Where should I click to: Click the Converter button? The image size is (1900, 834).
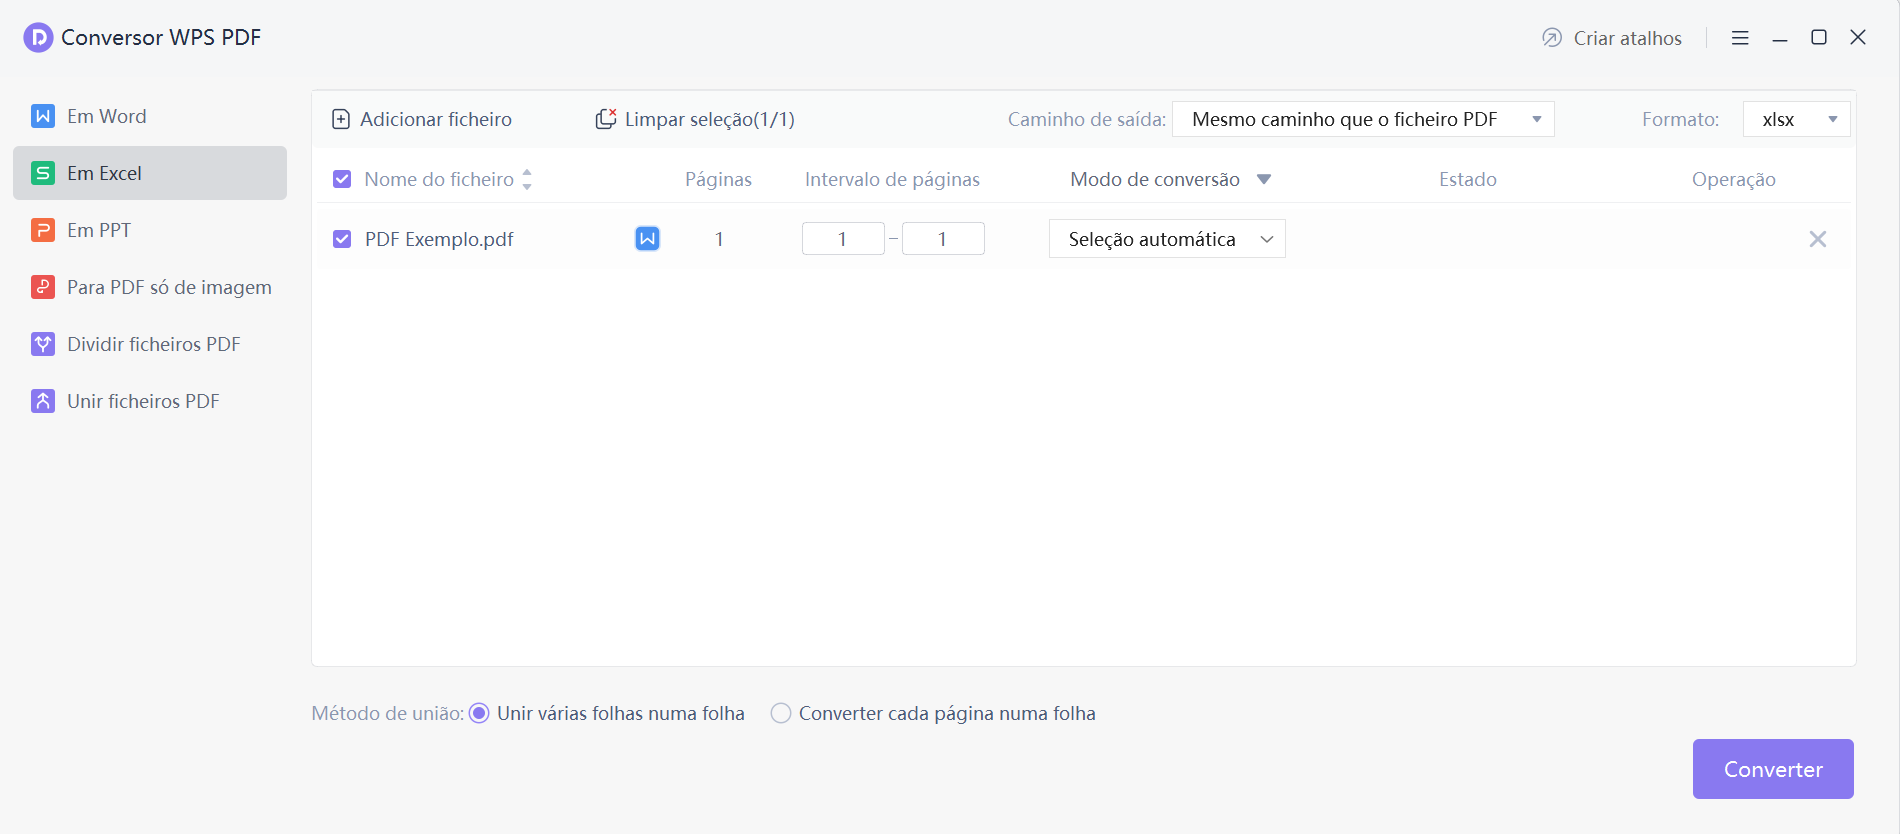(x=1773, y=769)
